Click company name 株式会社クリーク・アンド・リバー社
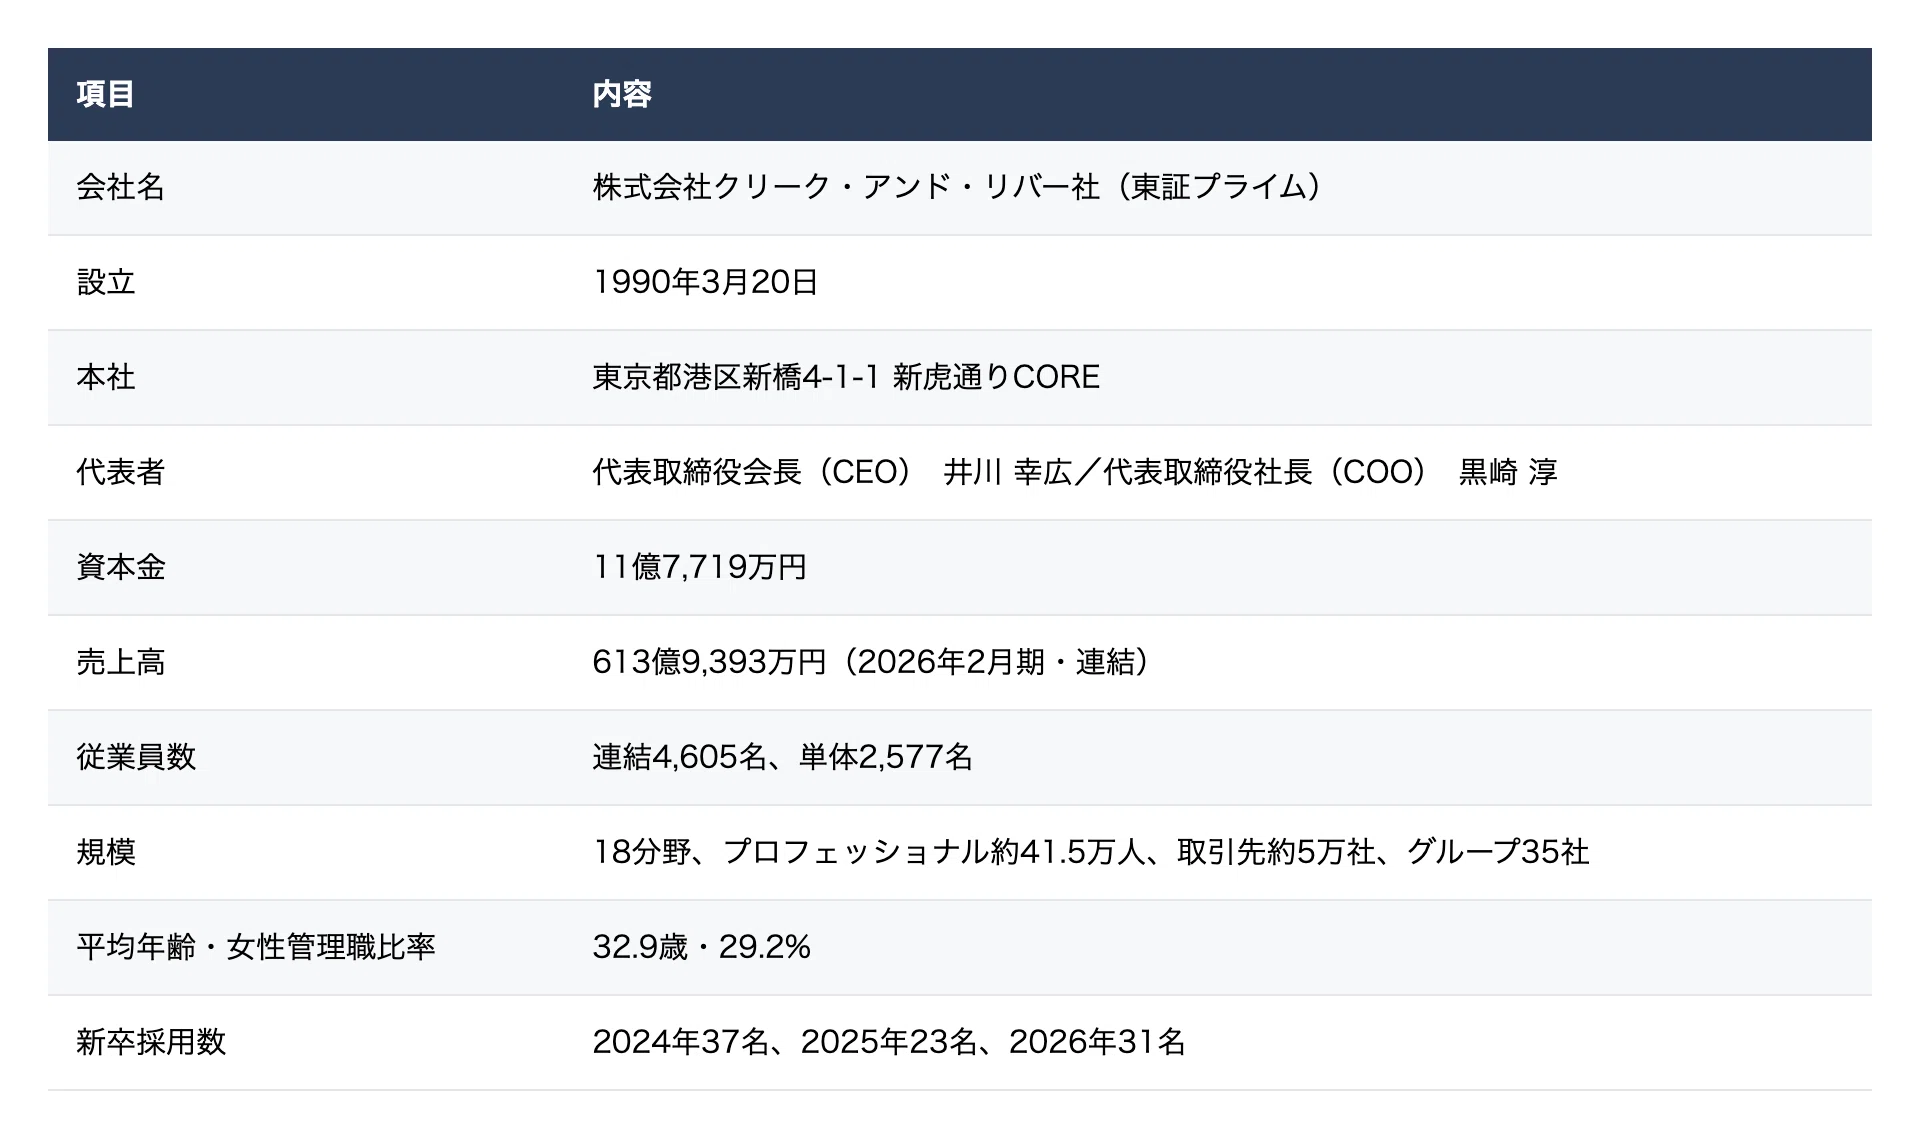Screen dimensions: 1920x1139 (x=846, y=187)
